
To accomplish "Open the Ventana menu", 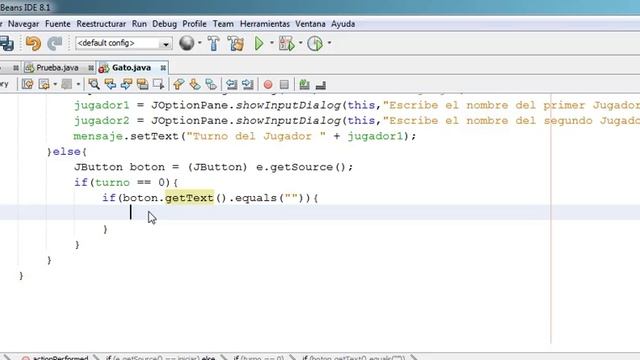I will pyautogui.click(x=310, y=24).
